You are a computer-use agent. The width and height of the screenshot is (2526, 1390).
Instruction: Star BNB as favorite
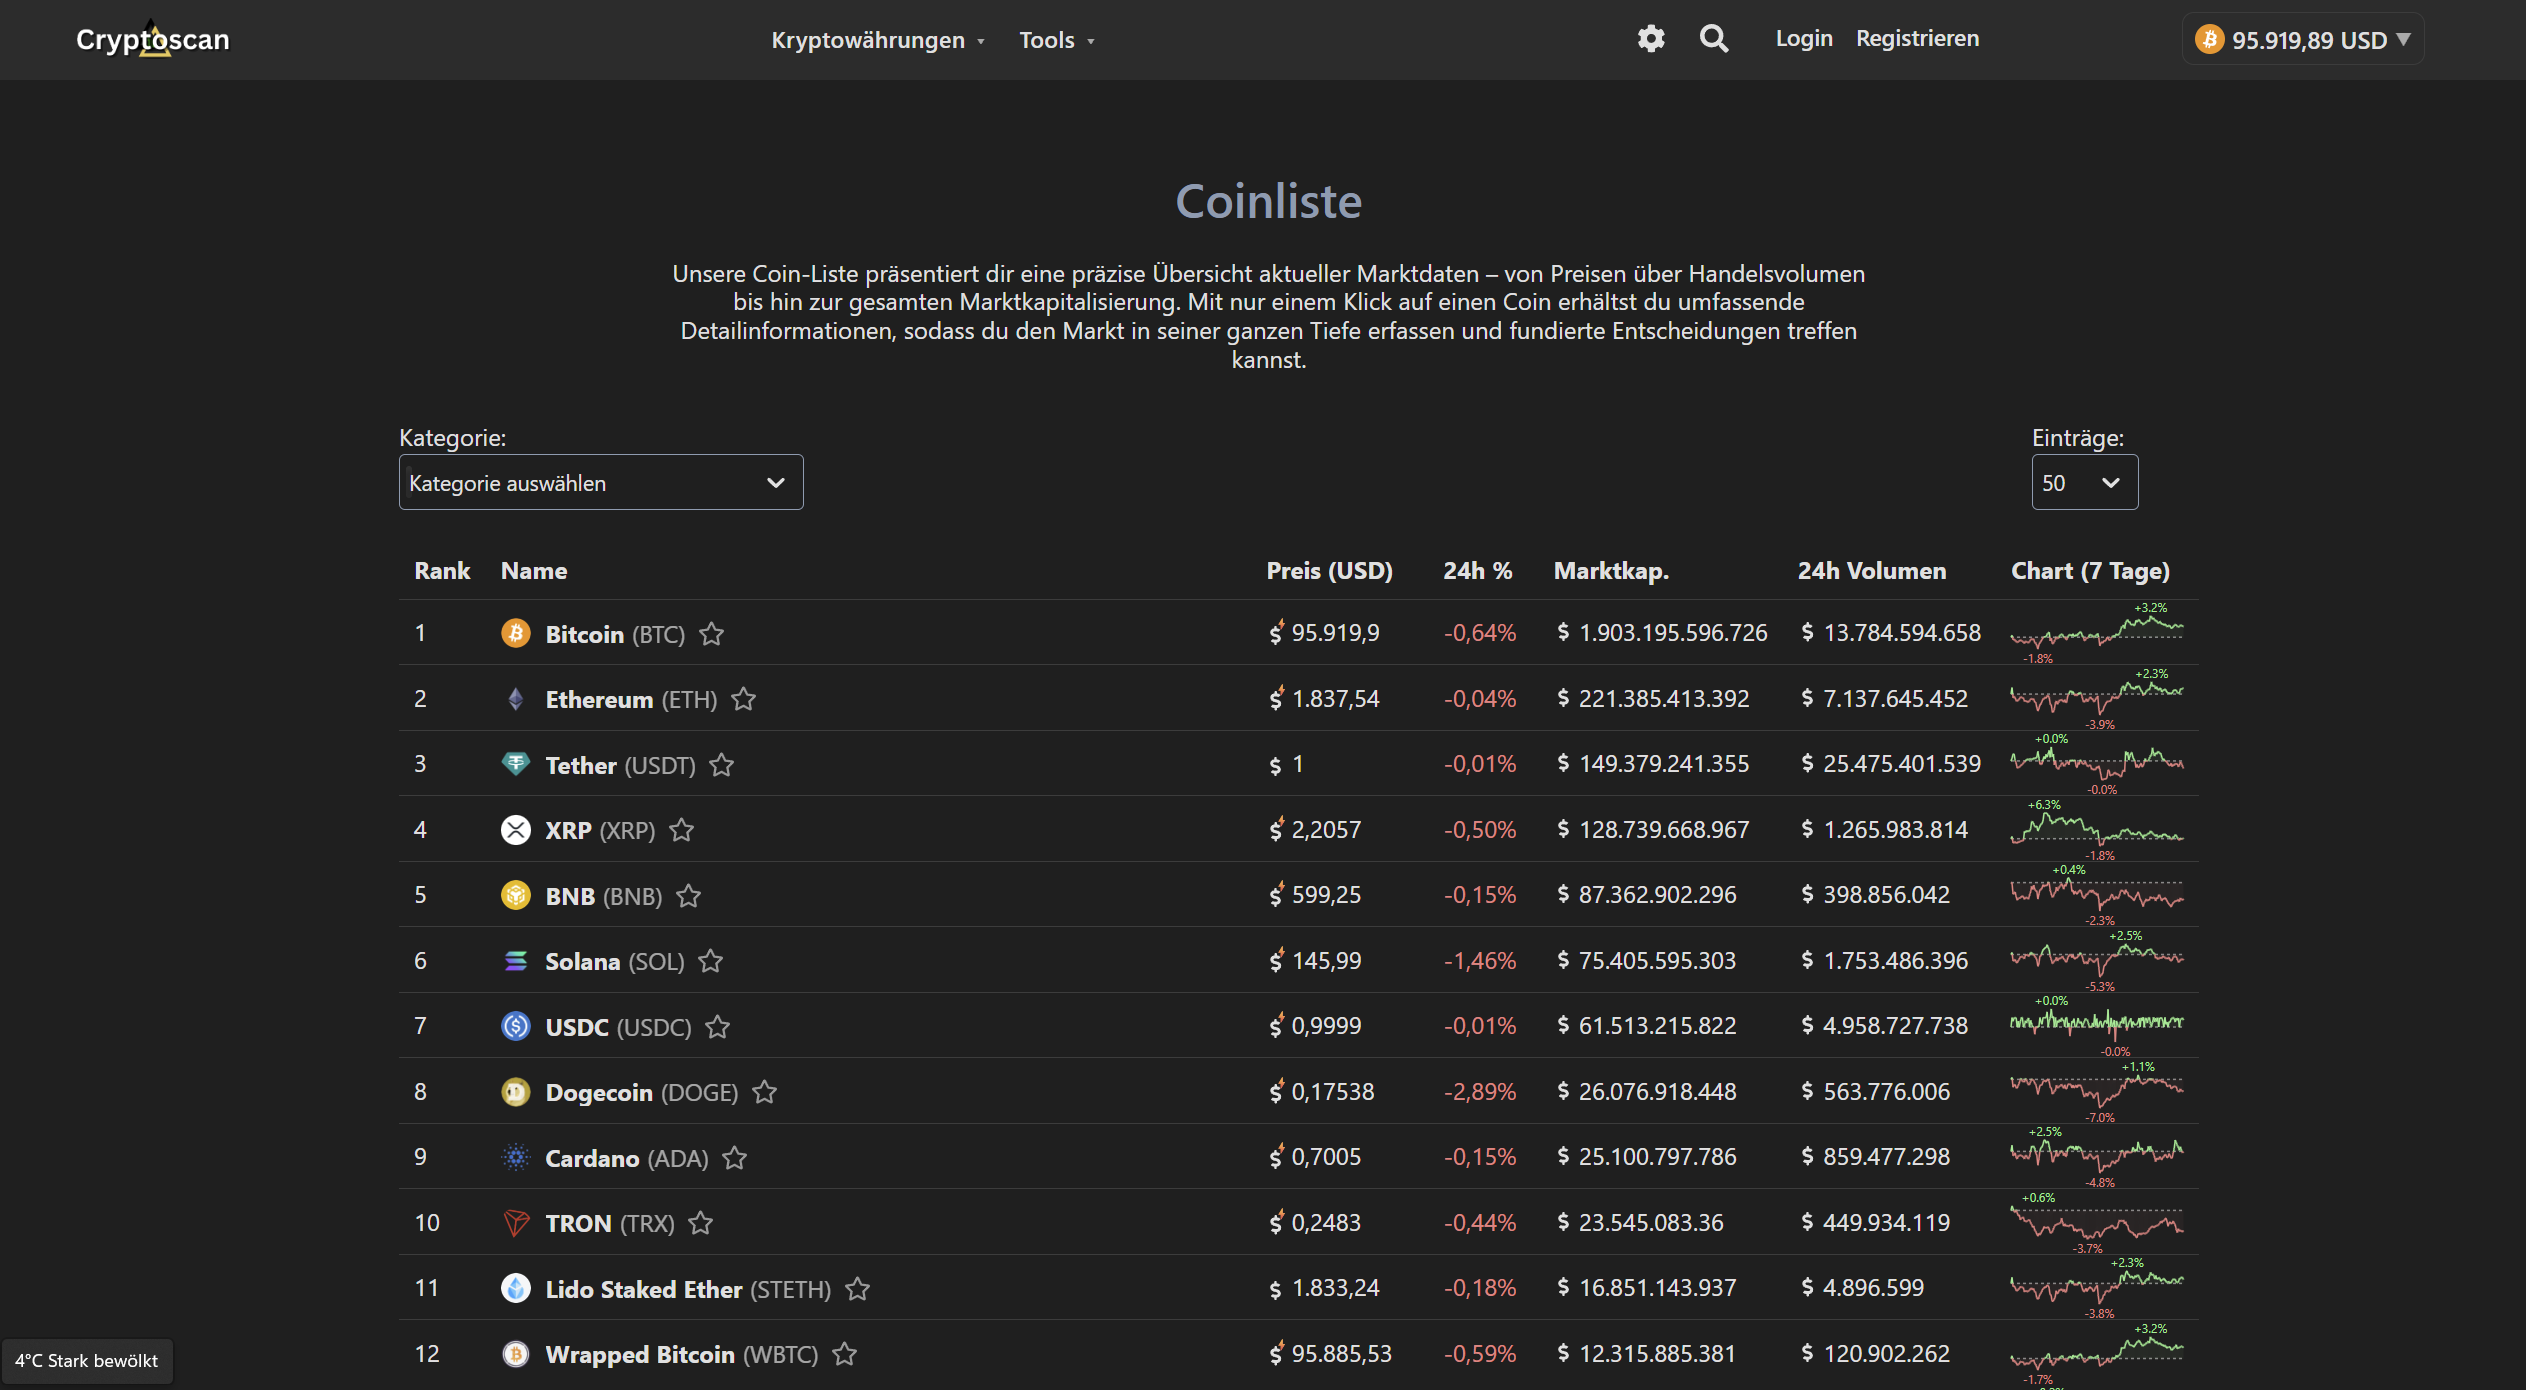tap(688, 896)
